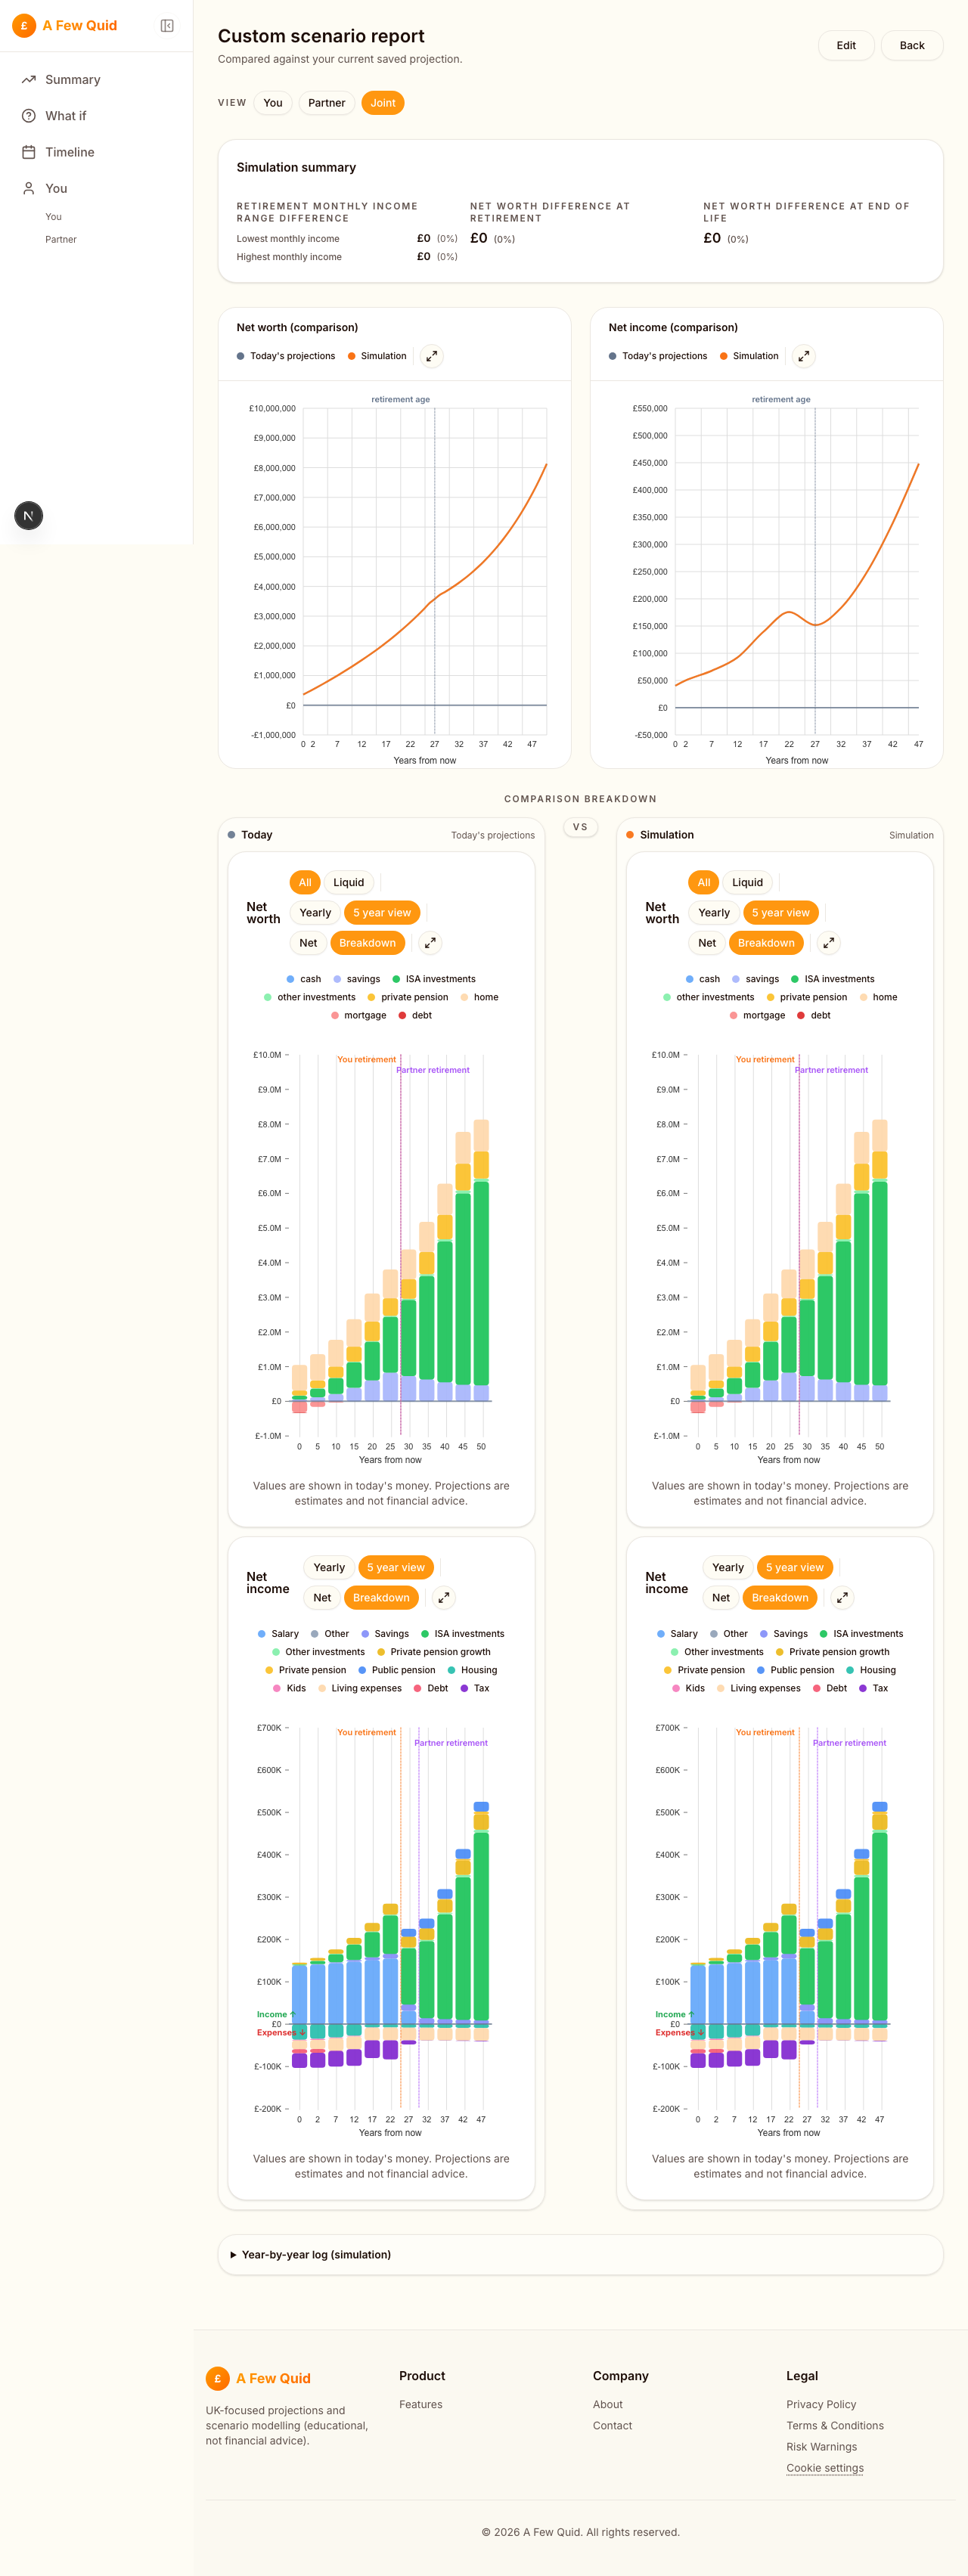Select the Summary trend icon in sidebar
The height and width of the screenshot is (2576, 968).
[x=28, y=79]
